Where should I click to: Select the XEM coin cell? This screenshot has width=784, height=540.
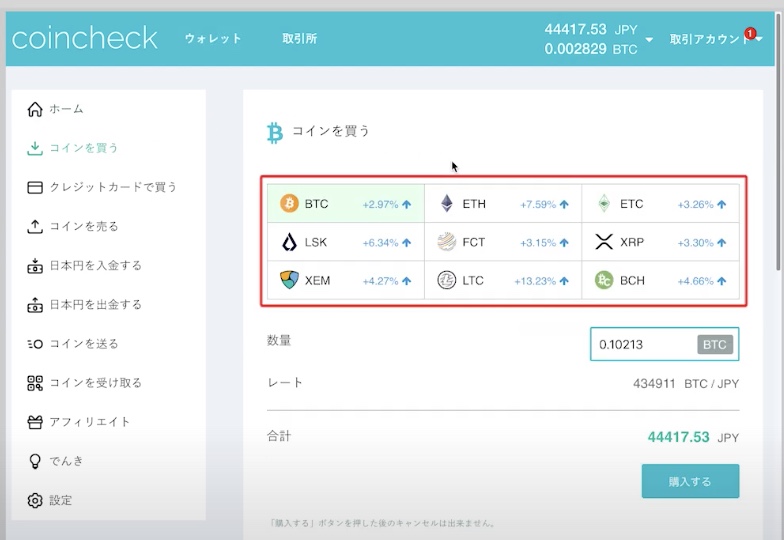pyautogui.click(x=346, y=280)
